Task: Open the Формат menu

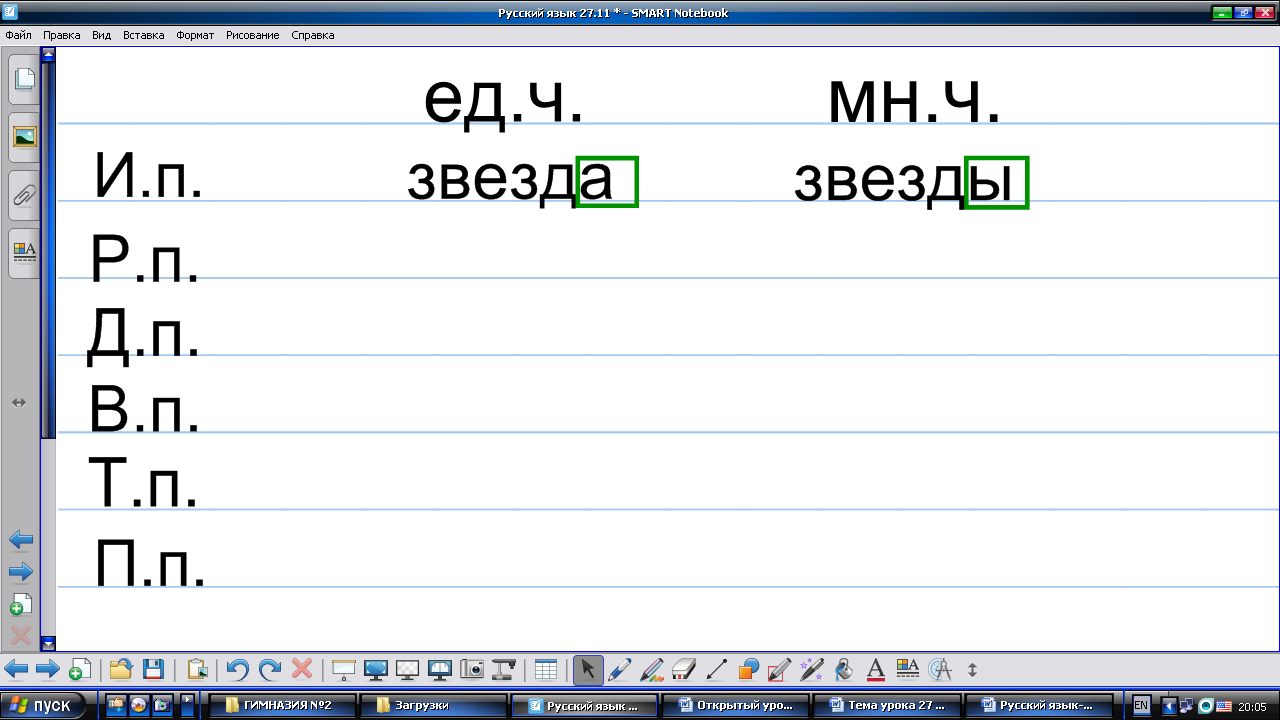Action: point(195,35)
